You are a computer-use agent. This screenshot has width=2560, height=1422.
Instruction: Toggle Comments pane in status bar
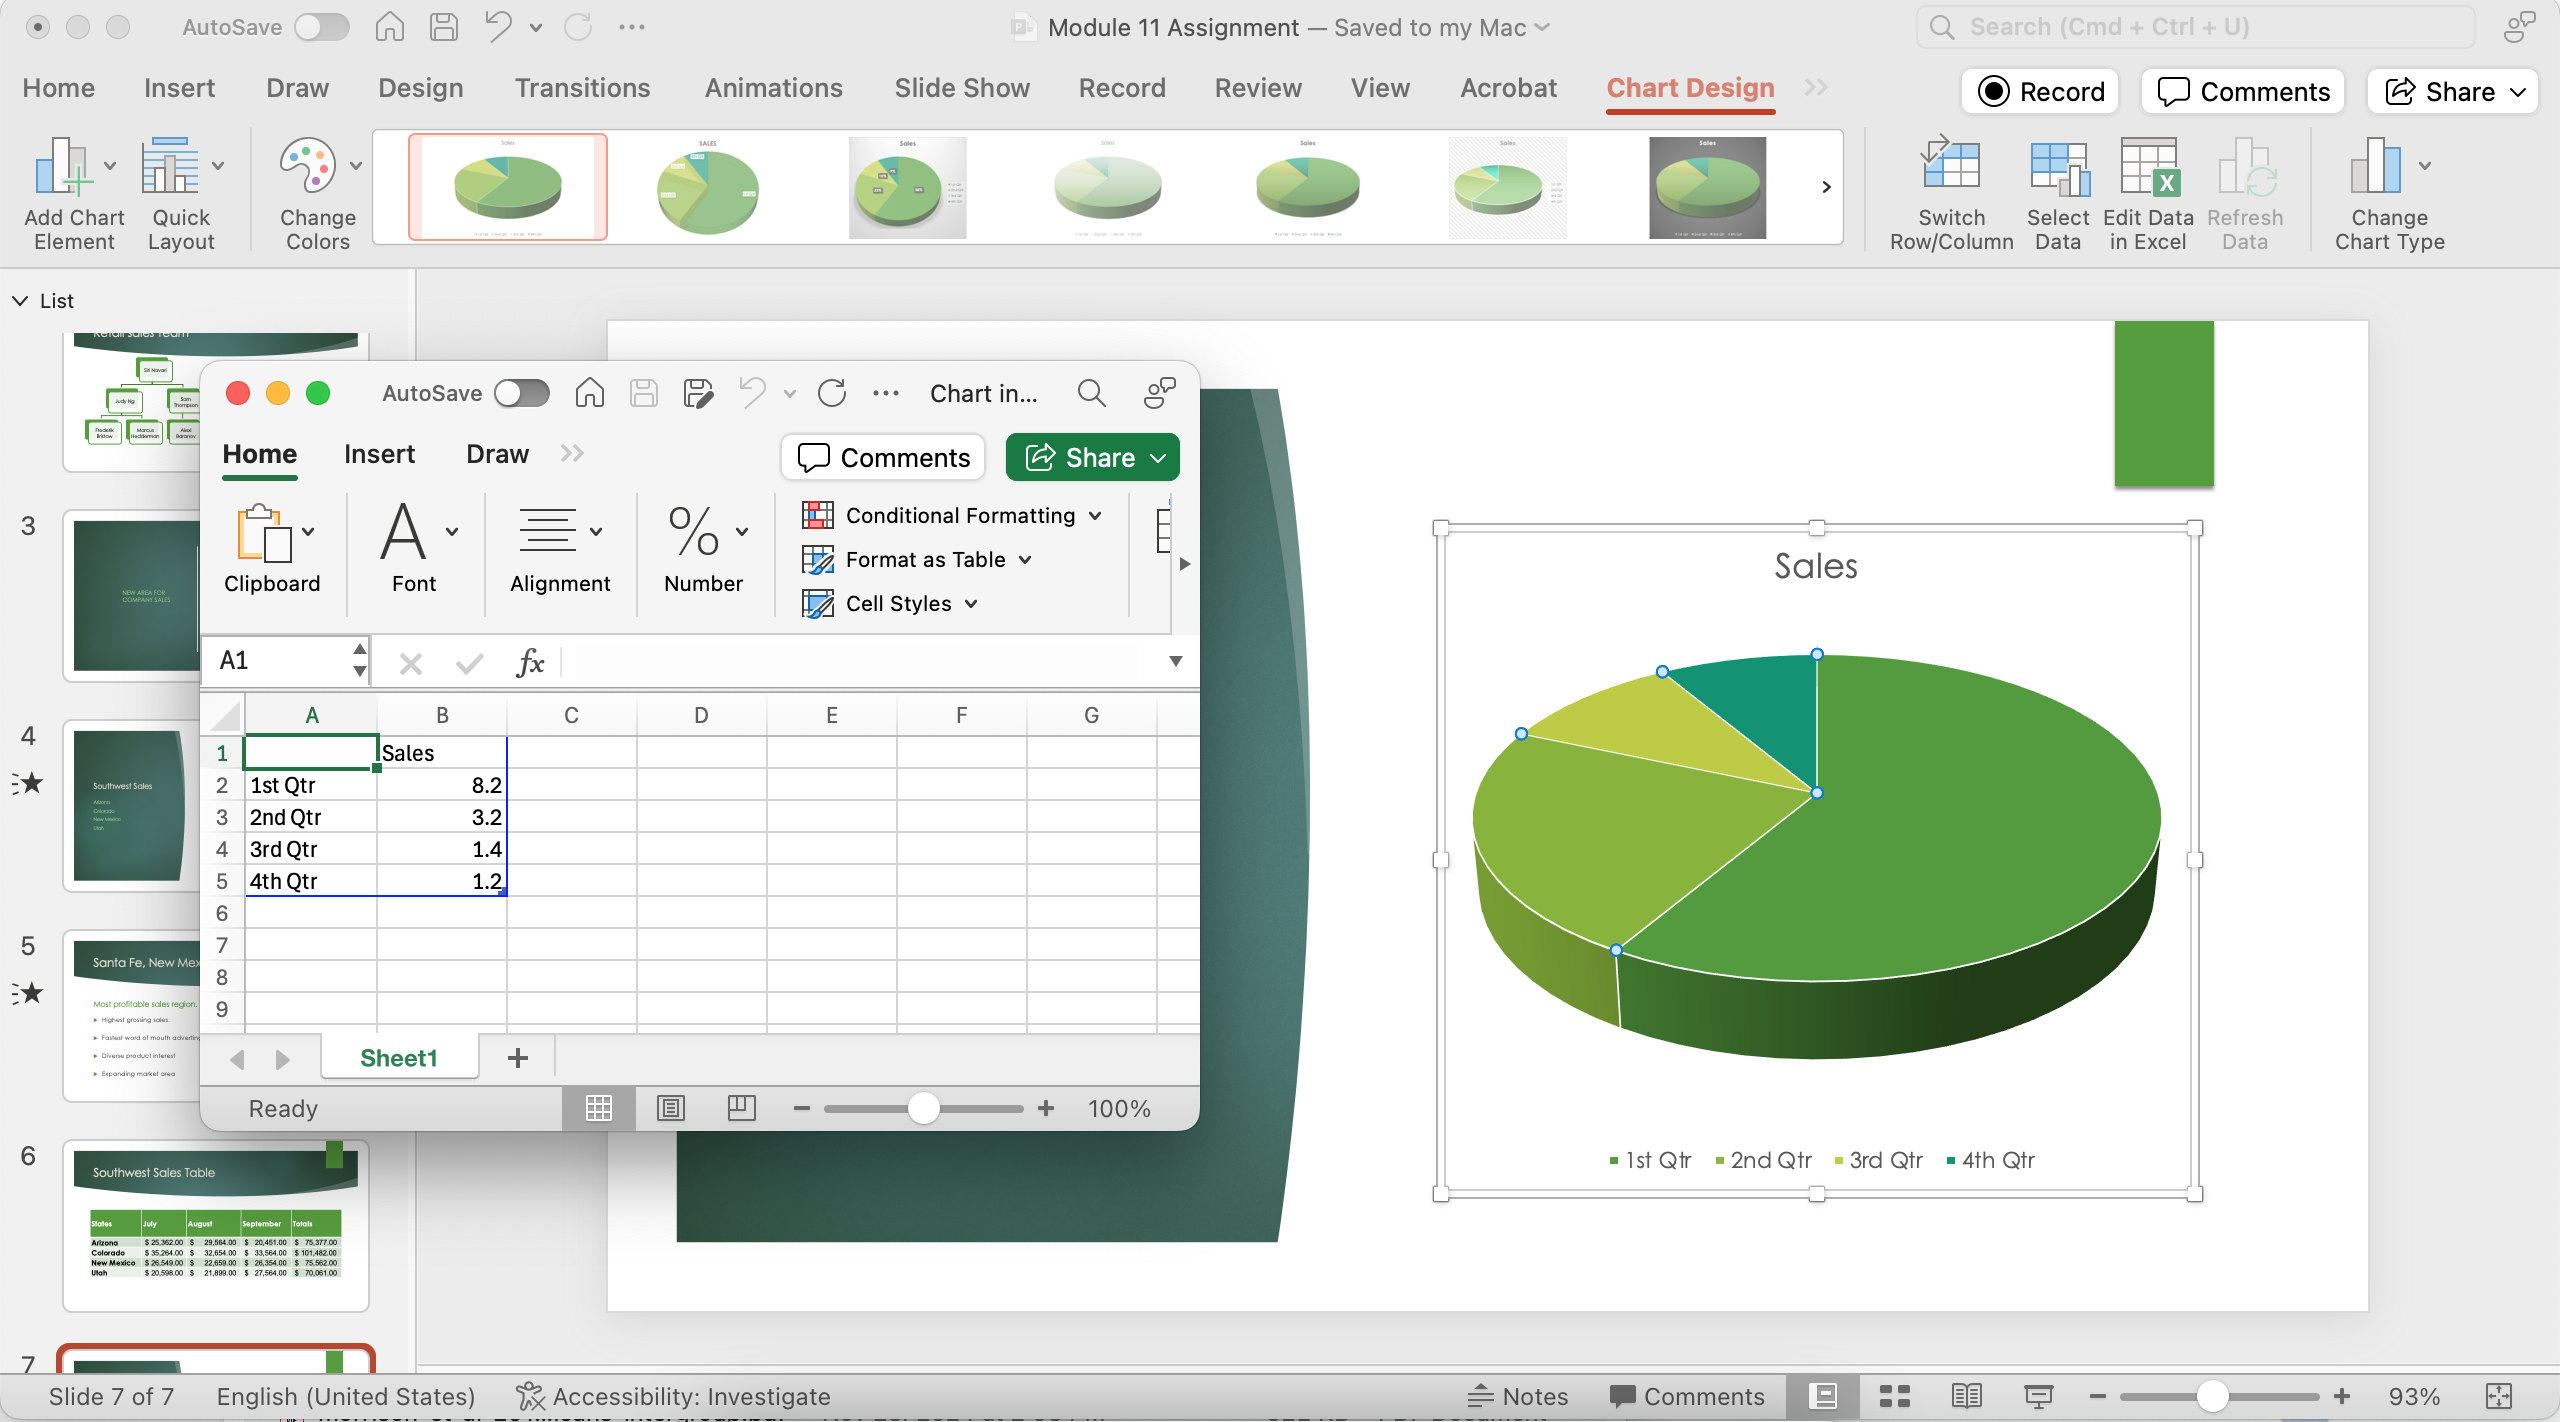[1687, 1396]
